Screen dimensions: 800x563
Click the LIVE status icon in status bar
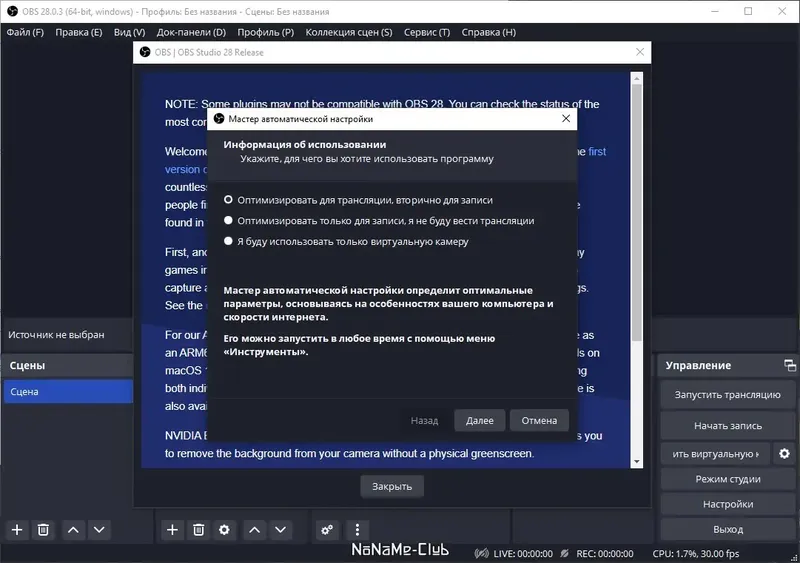pos(481,553)
